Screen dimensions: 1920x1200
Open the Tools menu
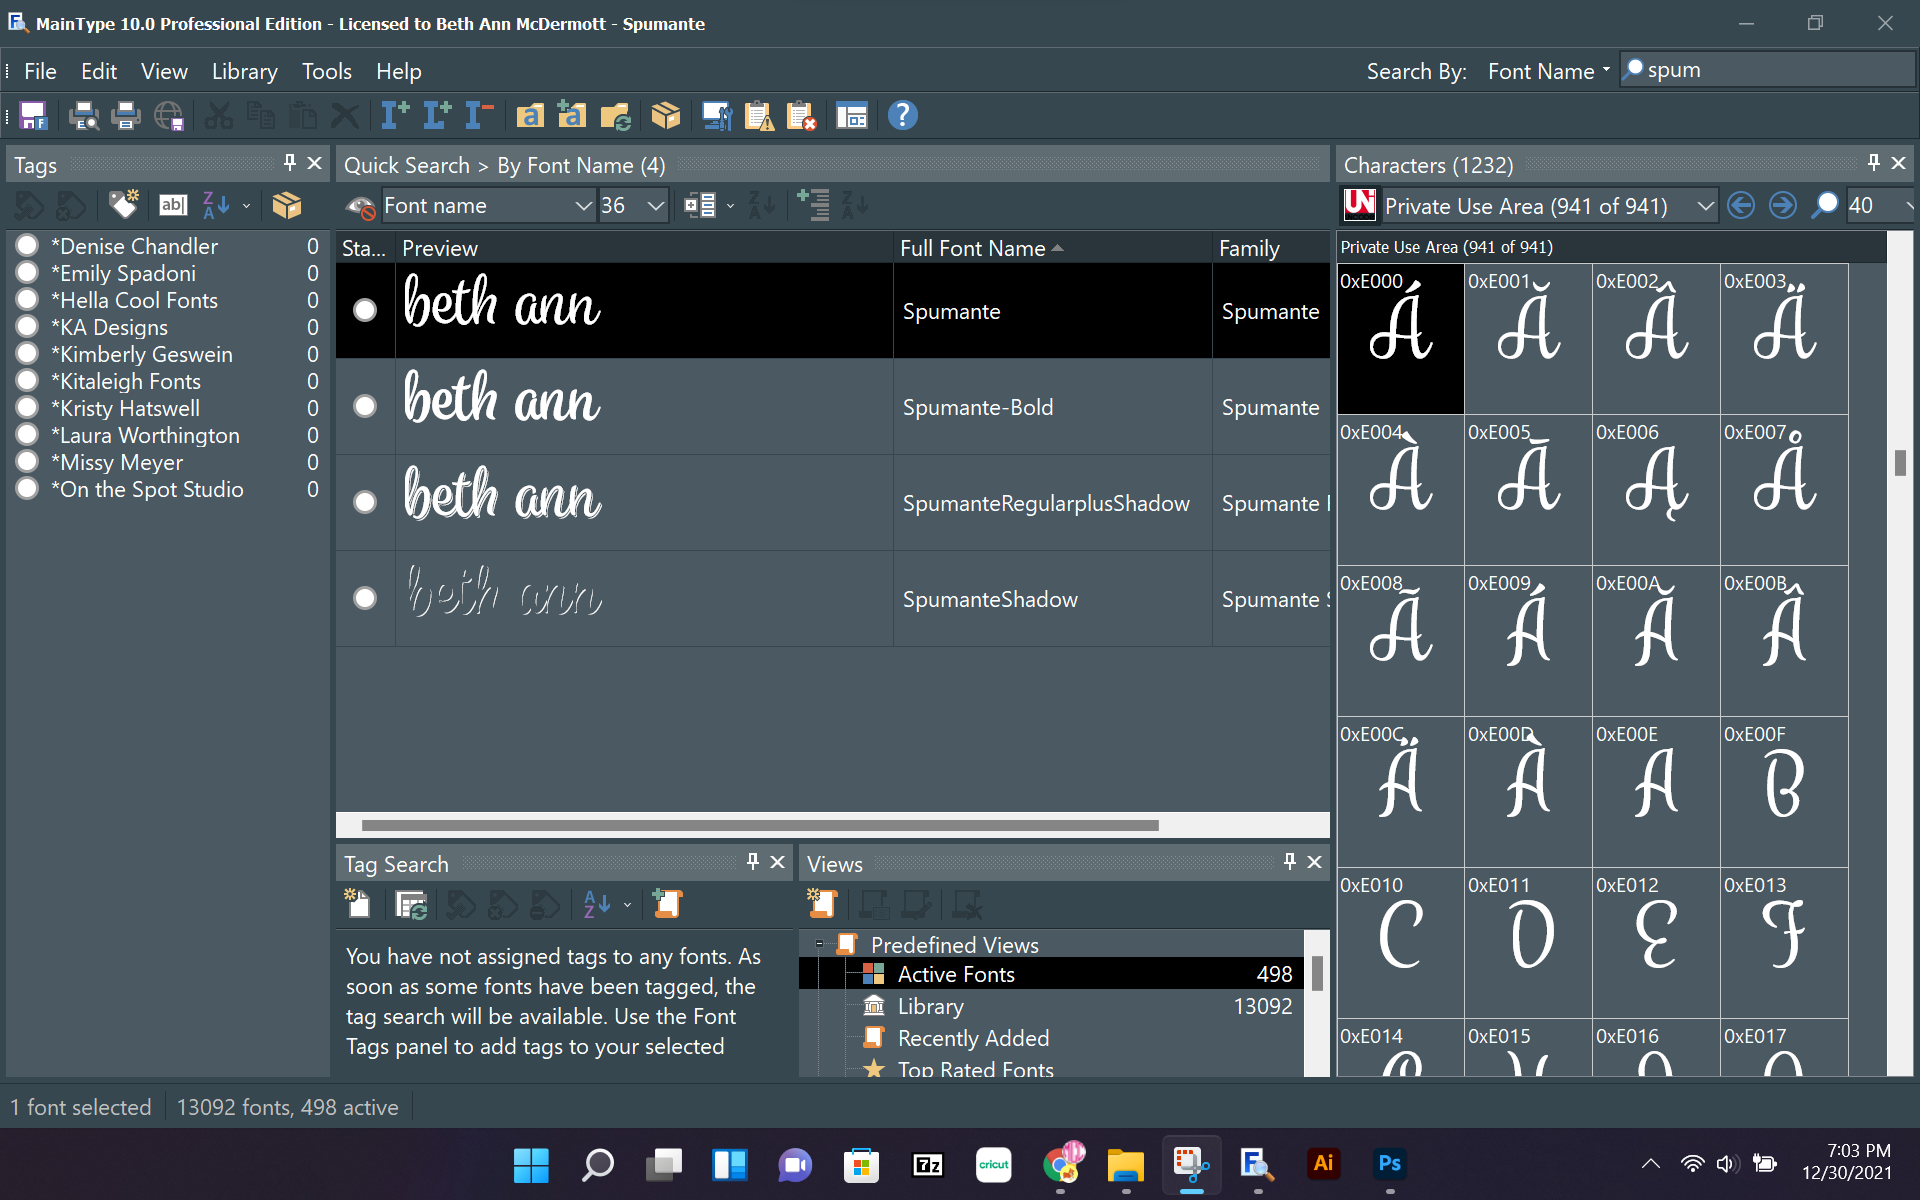[x=327, y=71]
